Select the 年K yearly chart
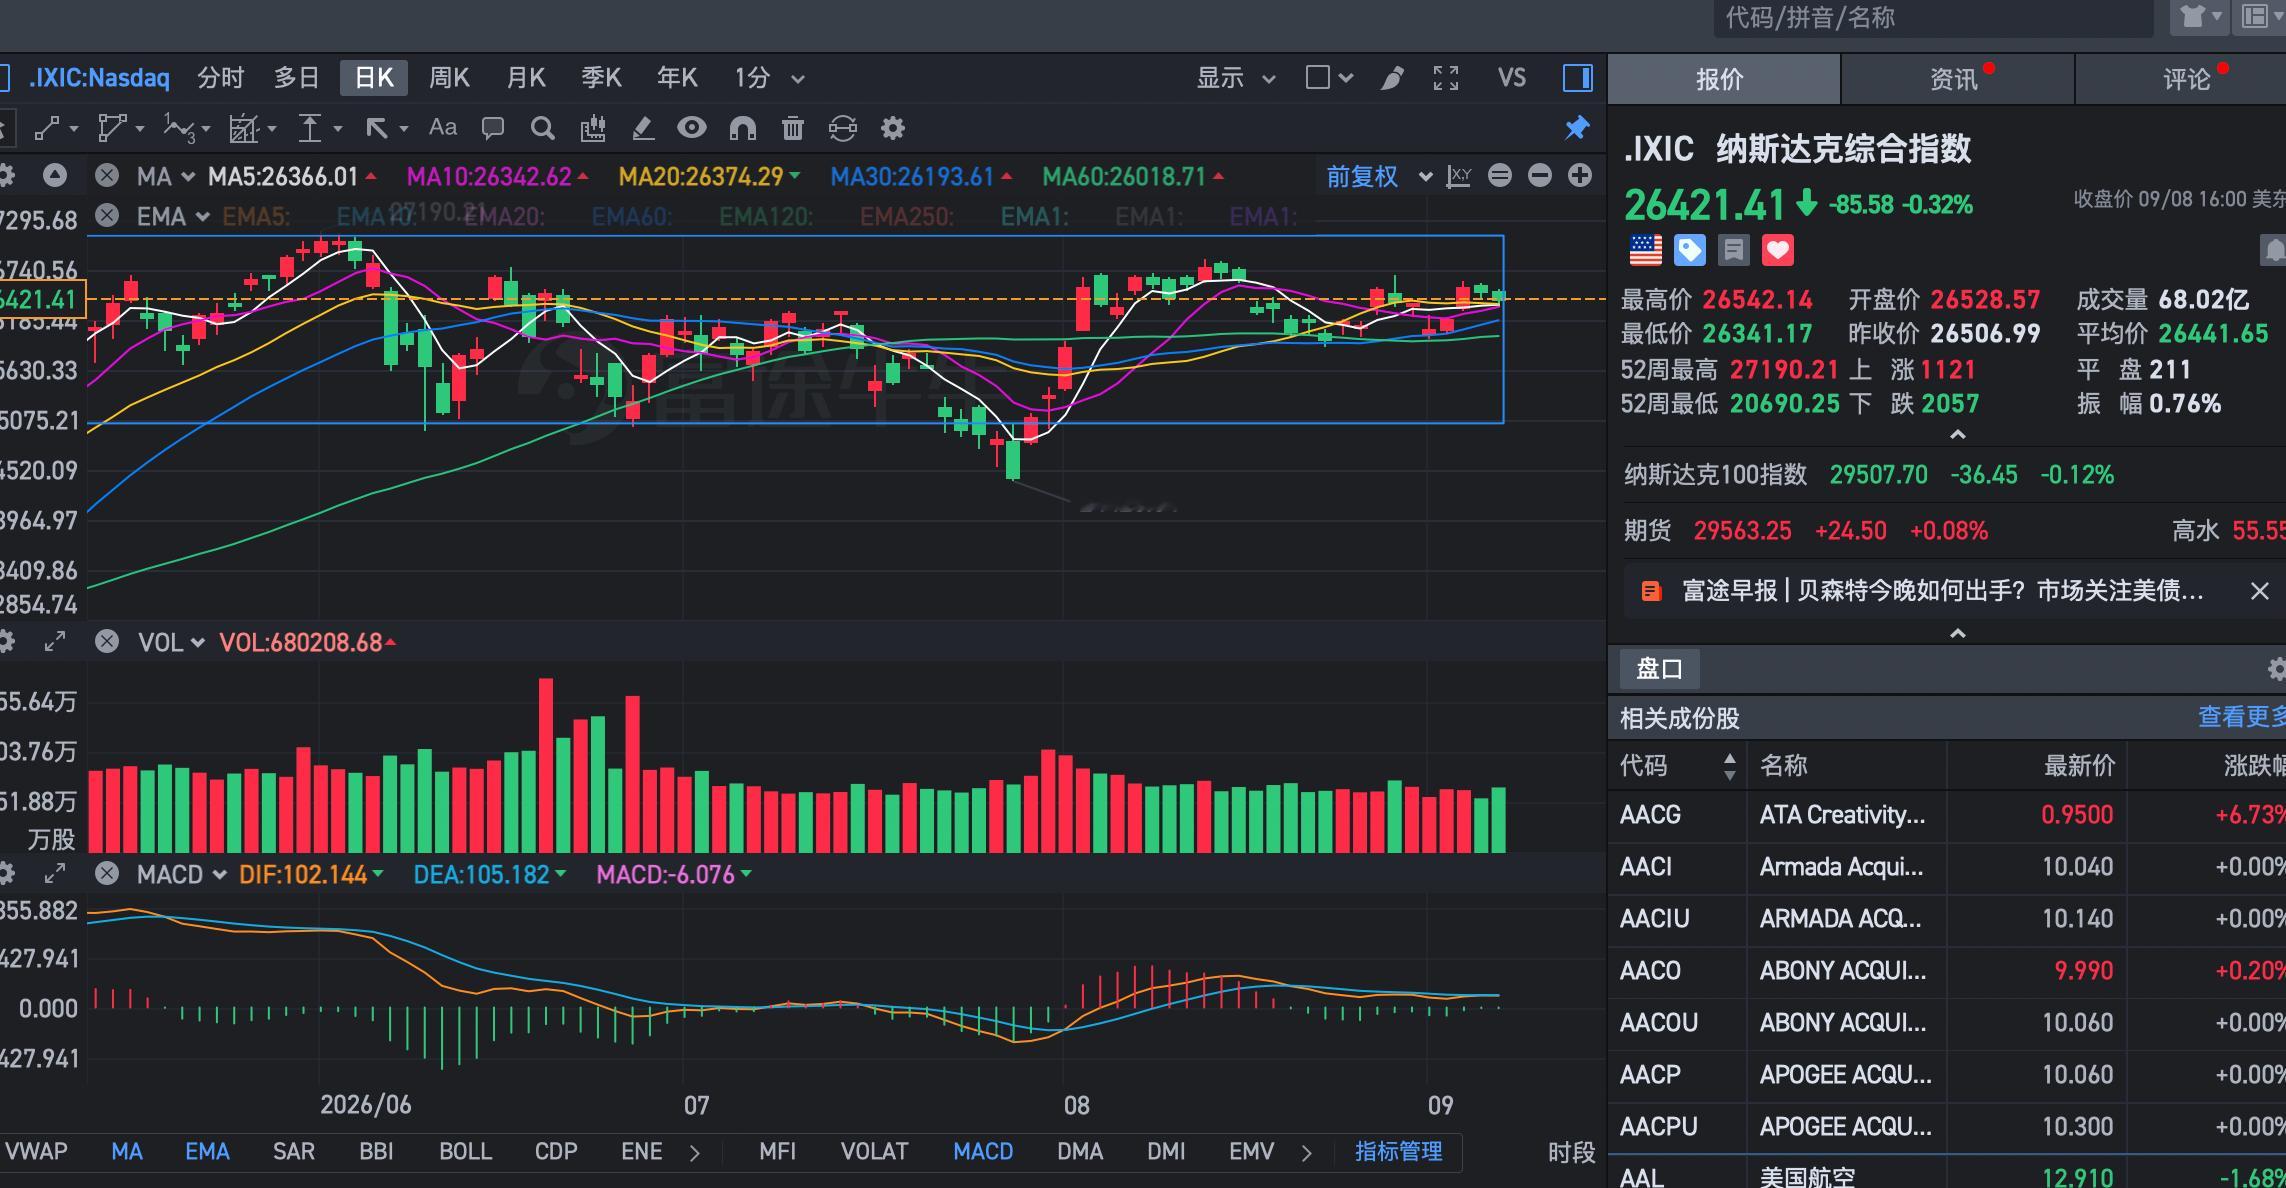The width and height of the screenshot is (2286, 1188). tap(677, 78)
